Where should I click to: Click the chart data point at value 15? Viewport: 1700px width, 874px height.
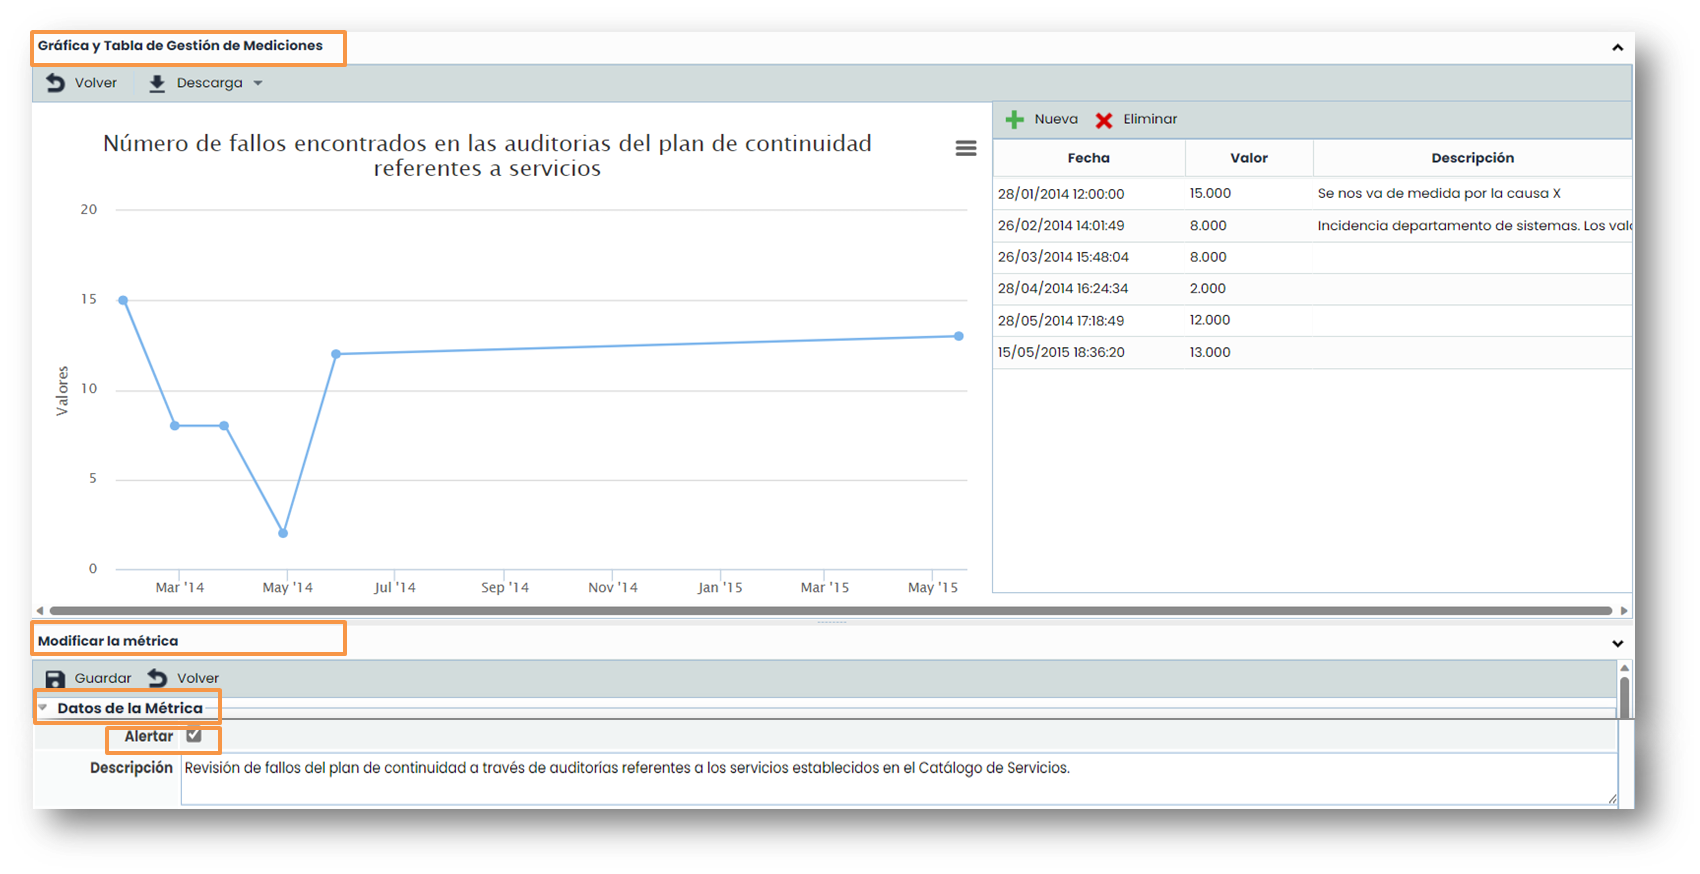click(x=123, y=300)
